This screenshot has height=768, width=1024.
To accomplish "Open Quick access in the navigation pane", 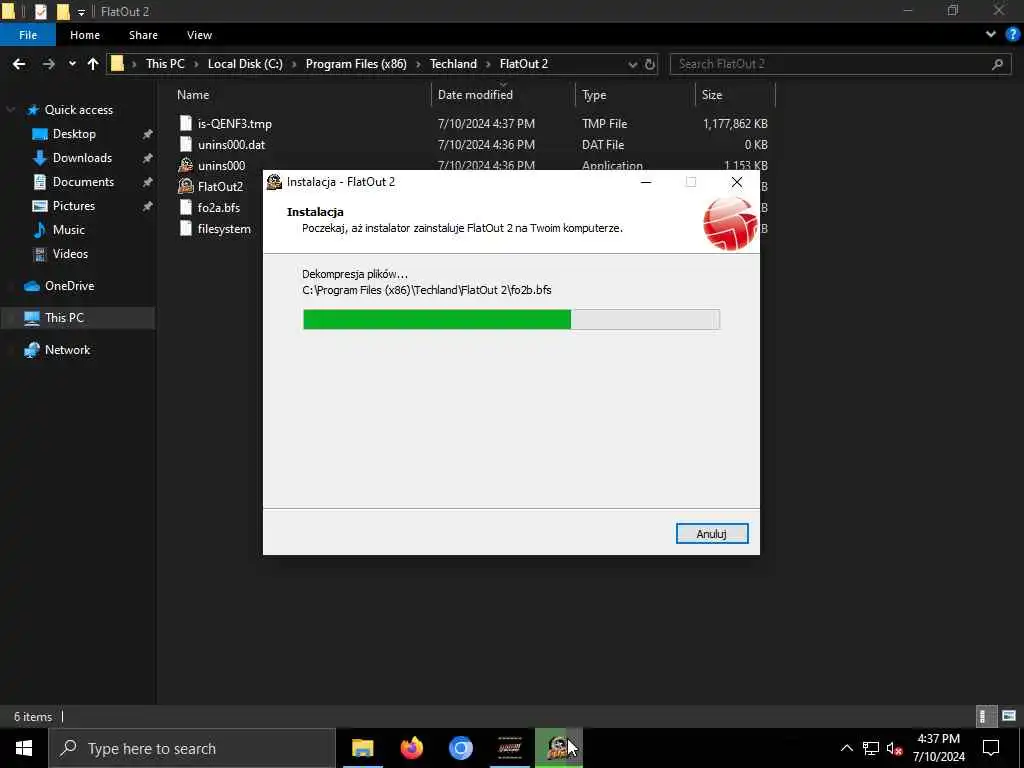I will 78,110.
